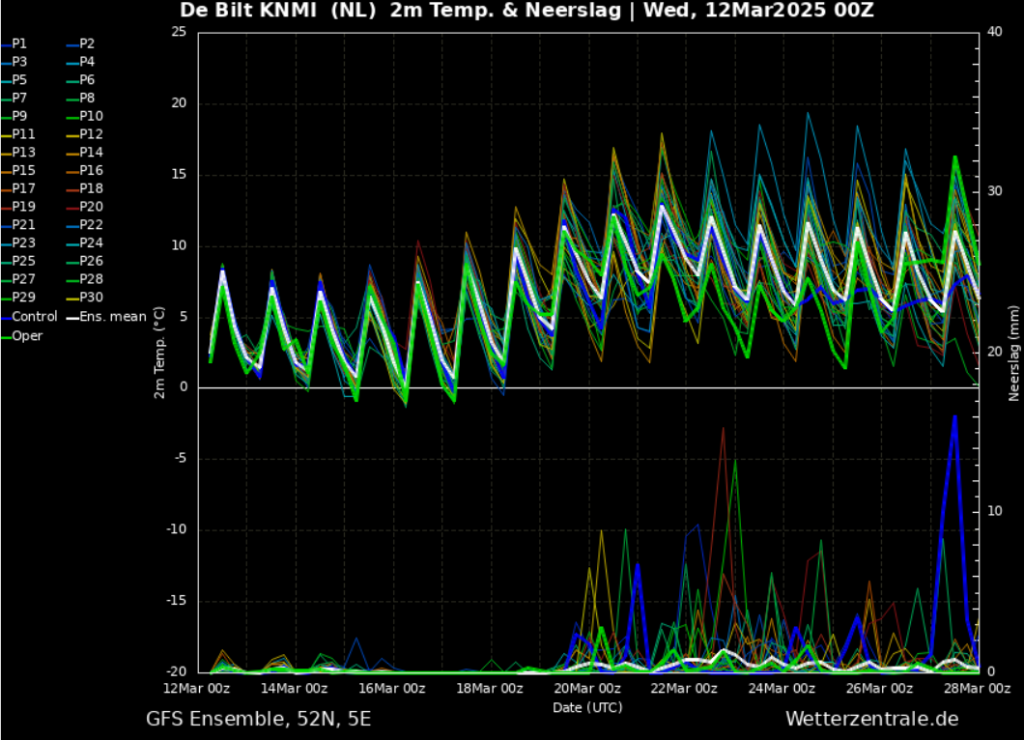Click the P7 legend color line

6,99
